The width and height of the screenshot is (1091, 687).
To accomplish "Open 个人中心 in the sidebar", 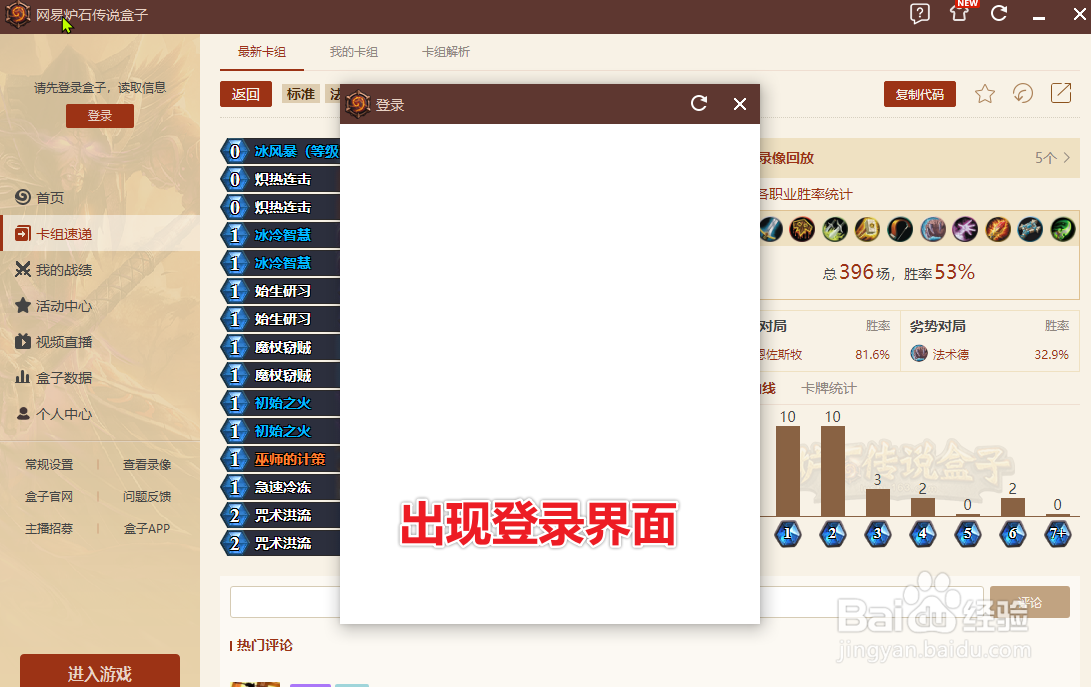I will click(x=100, y=414).
